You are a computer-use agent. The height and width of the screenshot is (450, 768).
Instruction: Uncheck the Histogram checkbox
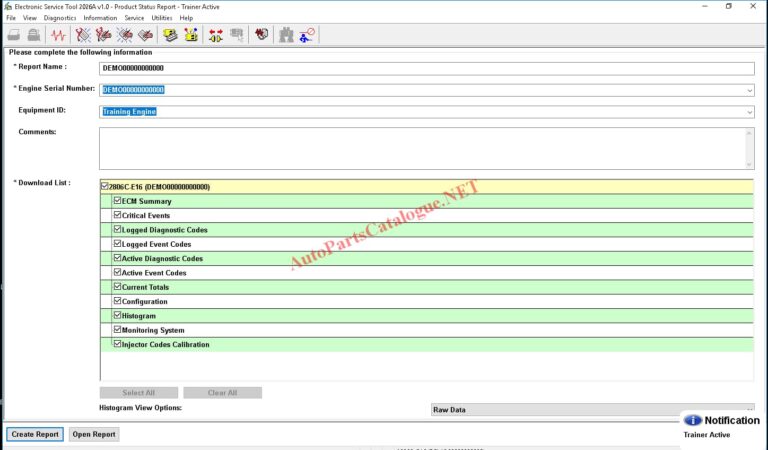pyautogui.click(x=117, y=315)
